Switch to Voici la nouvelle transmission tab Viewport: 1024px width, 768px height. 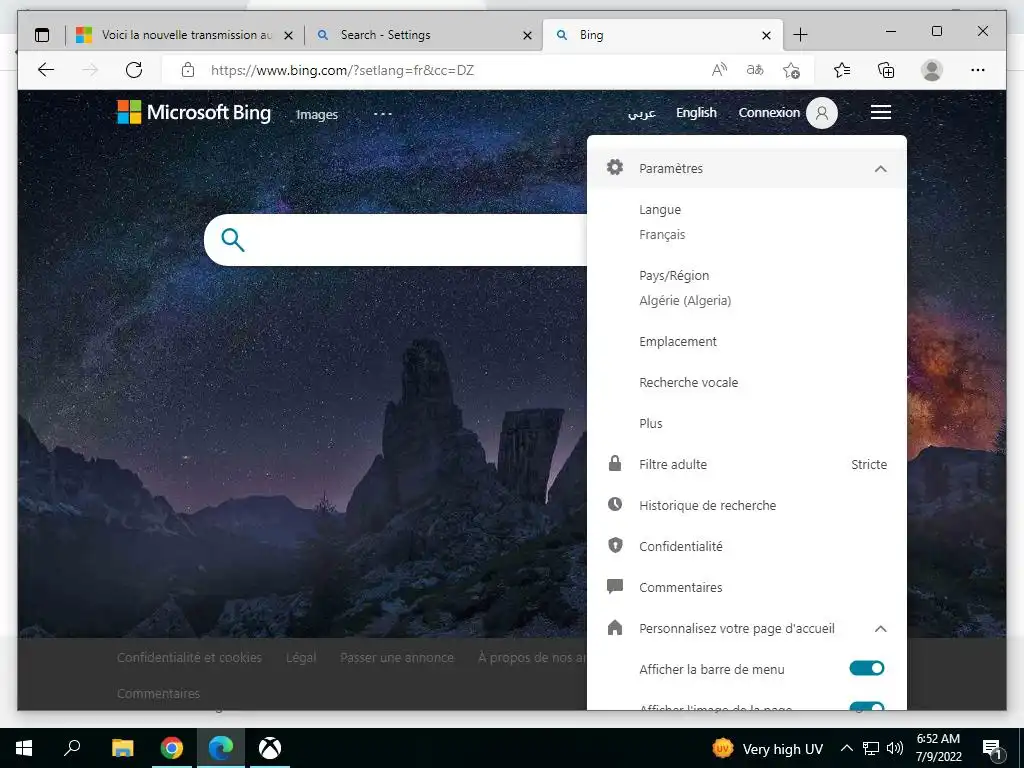tap(185, 35)
